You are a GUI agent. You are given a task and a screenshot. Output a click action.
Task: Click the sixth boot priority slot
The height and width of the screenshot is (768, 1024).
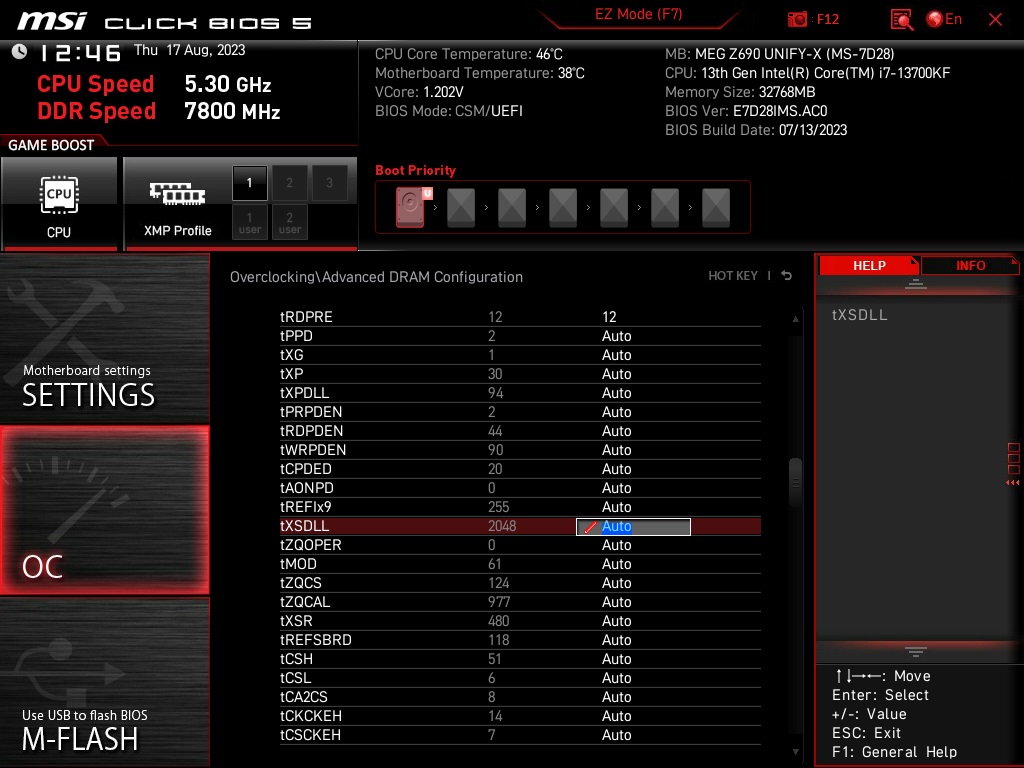pos(665,208)
